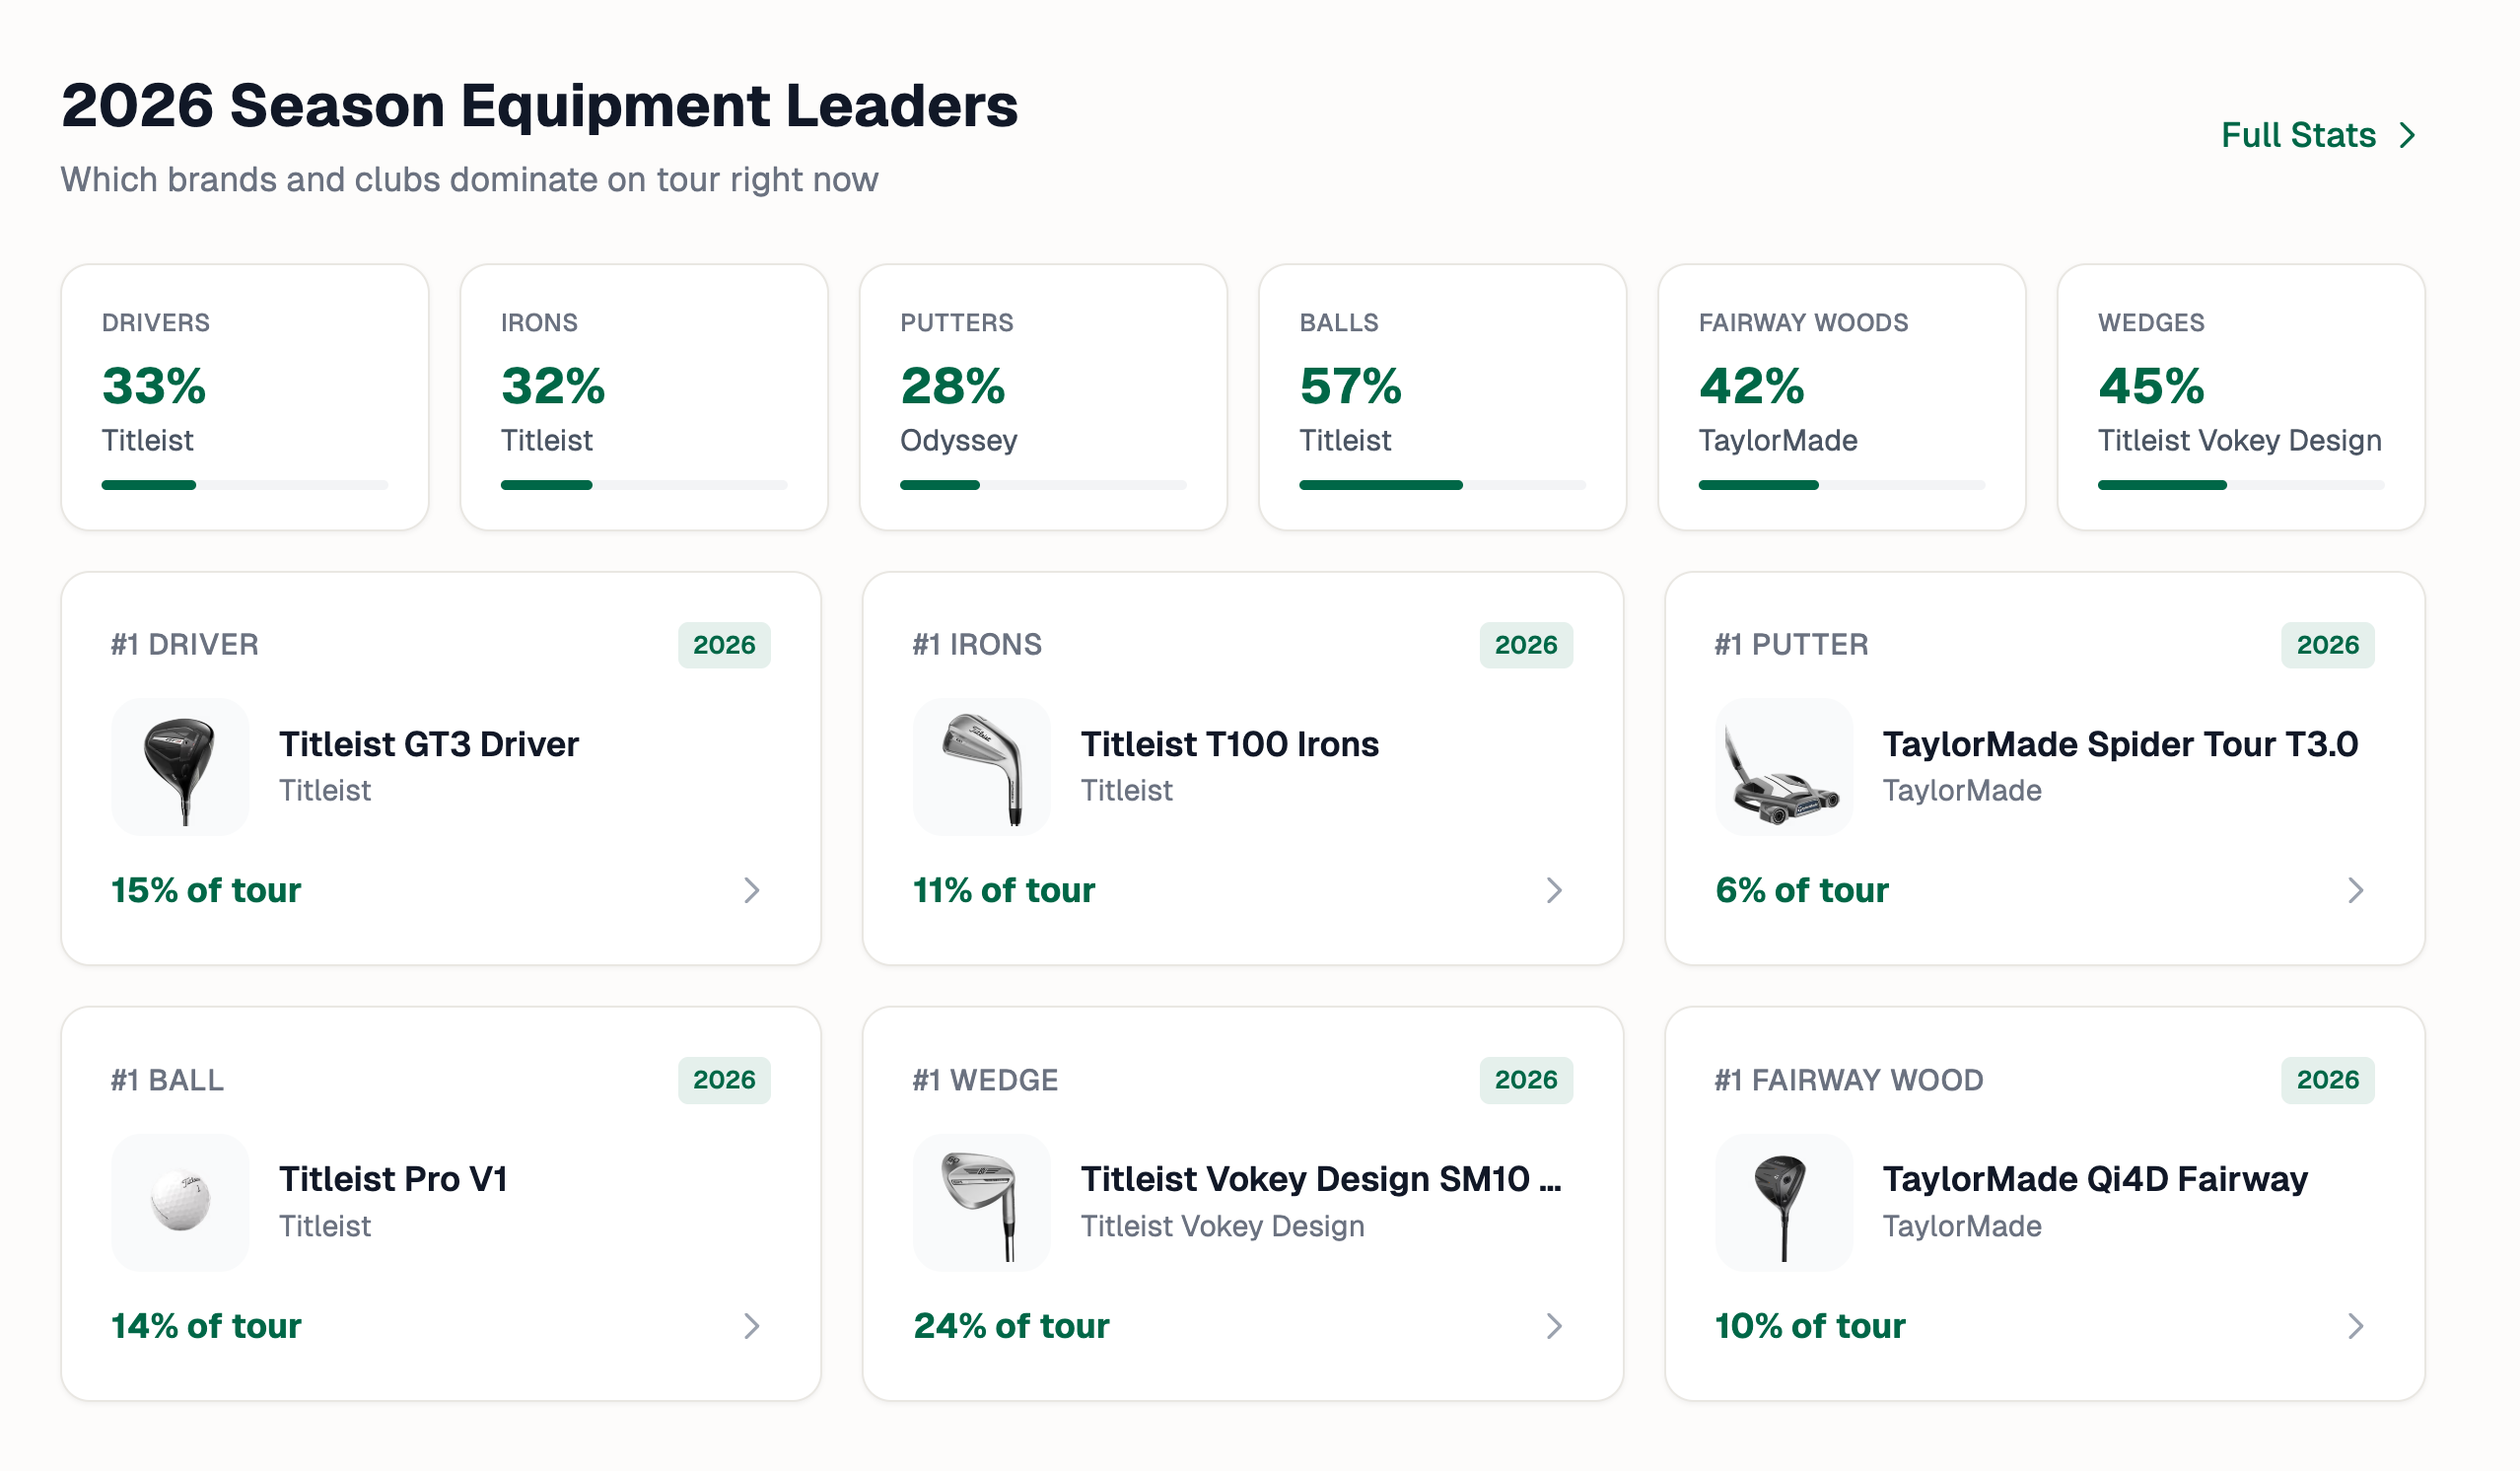The width and height of the screenshot is (2520, 1471).
Task: Click the Balls share progress bar
Action: click(x=1442, y=485)
